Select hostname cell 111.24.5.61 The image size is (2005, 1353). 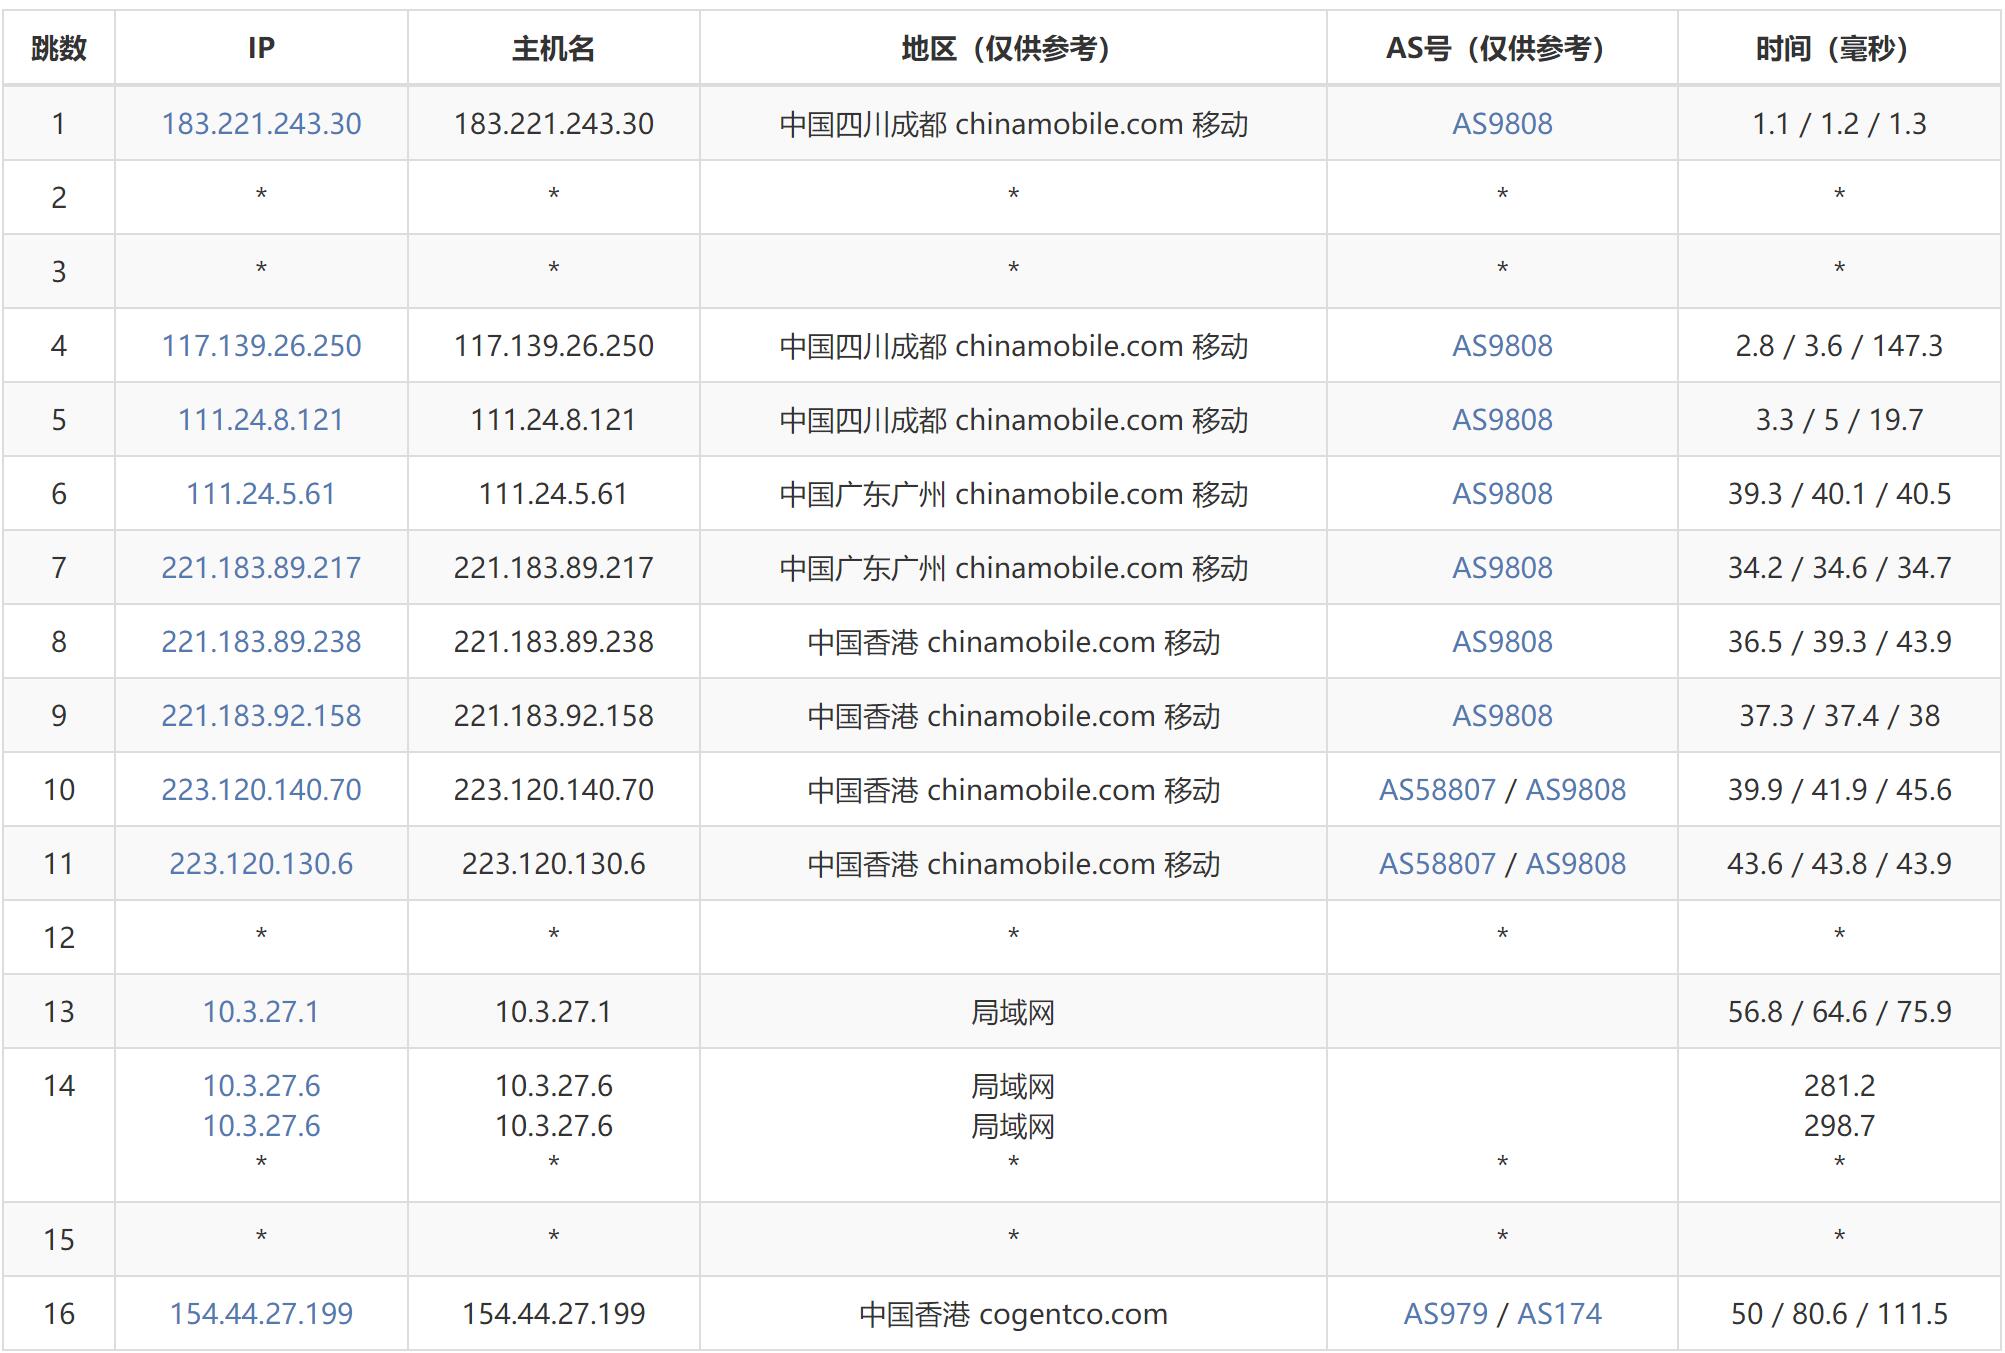[x=553, y=494]
